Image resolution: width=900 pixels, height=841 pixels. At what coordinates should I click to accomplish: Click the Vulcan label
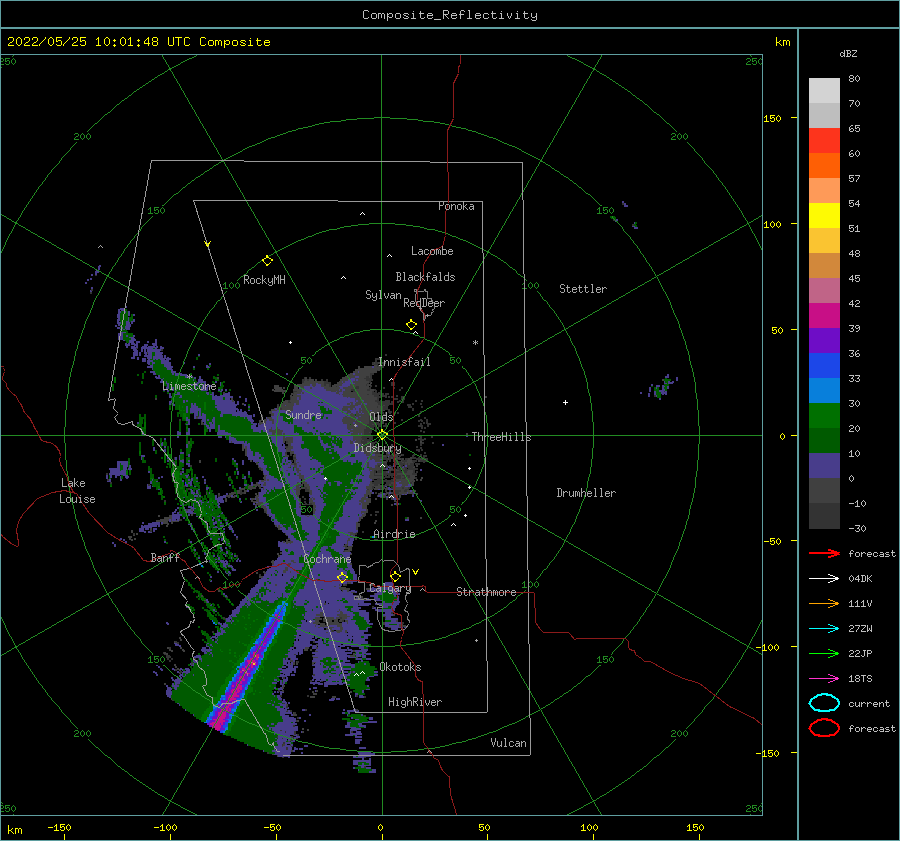click(508, 743)
